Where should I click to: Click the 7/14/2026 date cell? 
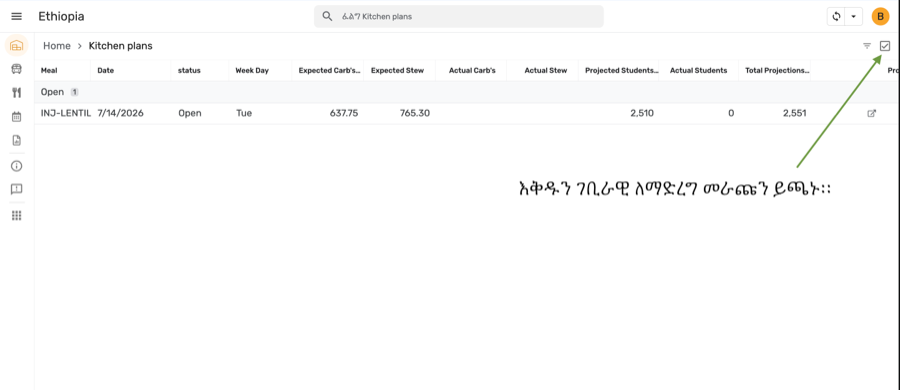121,114
